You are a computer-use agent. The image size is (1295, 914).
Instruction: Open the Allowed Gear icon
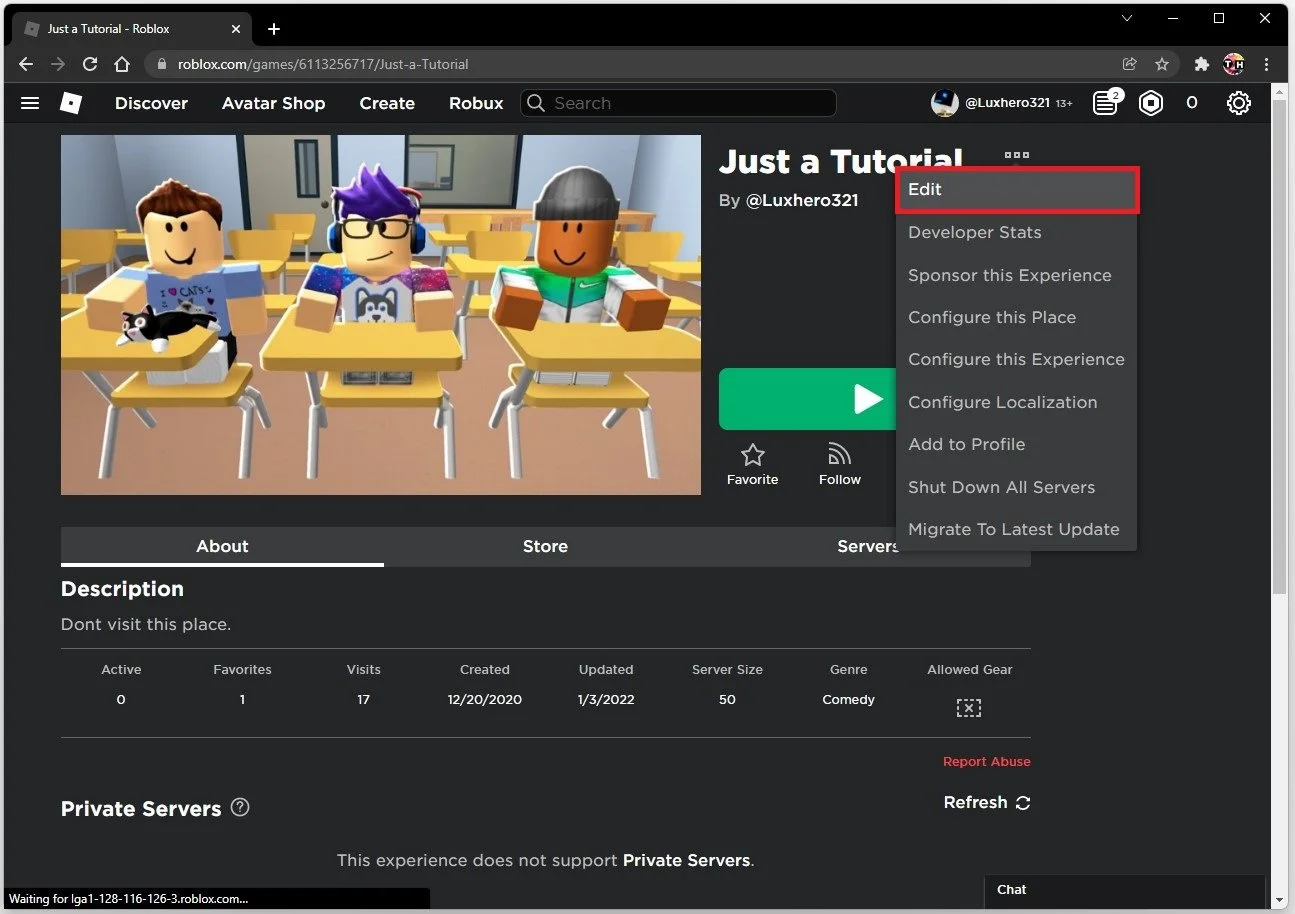[968, 707]
